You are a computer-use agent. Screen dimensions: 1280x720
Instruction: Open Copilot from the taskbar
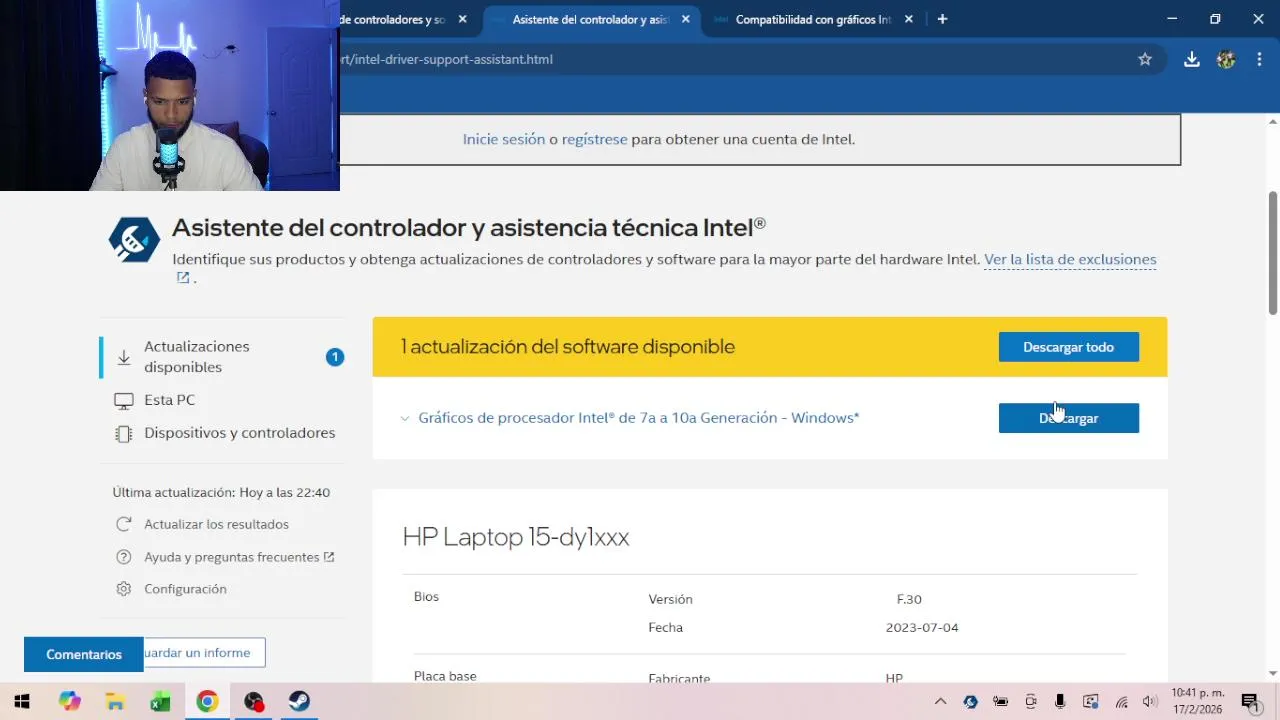[69, 701]
